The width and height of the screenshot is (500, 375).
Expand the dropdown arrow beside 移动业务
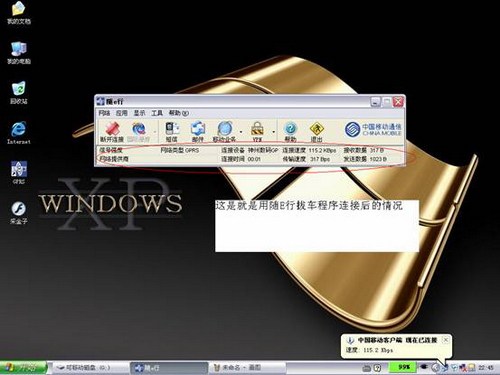(x=241, y=132)
